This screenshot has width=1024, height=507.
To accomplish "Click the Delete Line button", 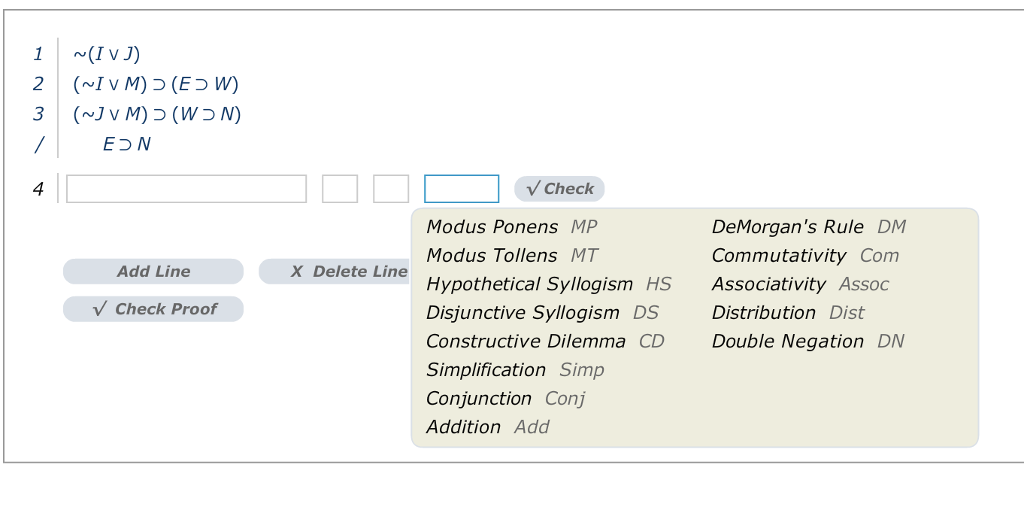I will point(335,271).
